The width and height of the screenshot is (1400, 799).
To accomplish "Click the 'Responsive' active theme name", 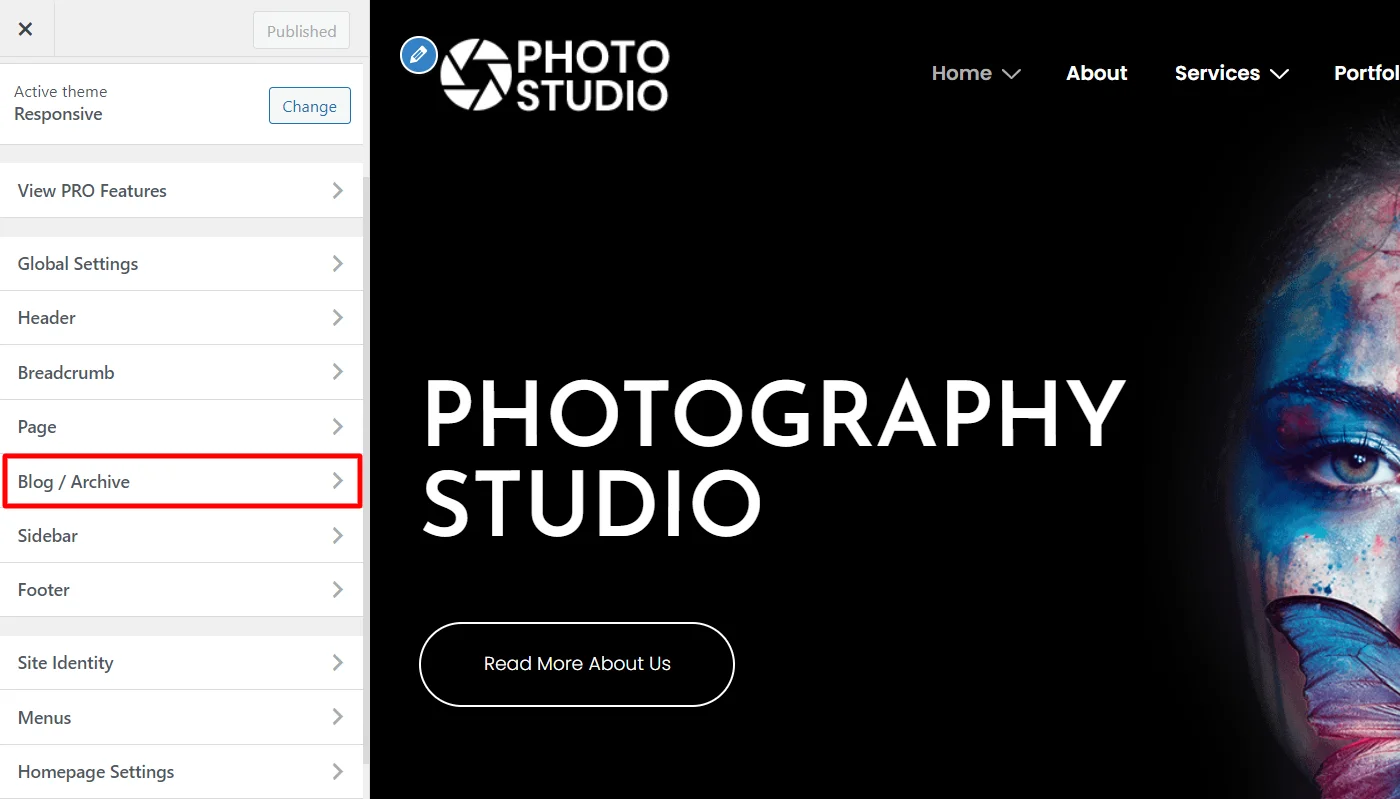I will coord(58,114).
